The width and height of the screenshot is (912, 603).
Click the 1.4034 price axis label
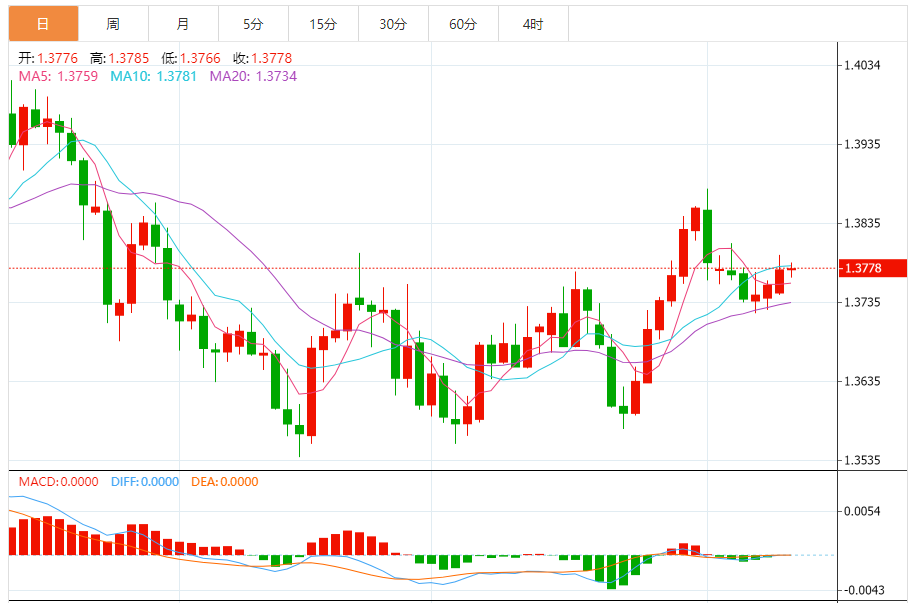(x=862, y=65)
